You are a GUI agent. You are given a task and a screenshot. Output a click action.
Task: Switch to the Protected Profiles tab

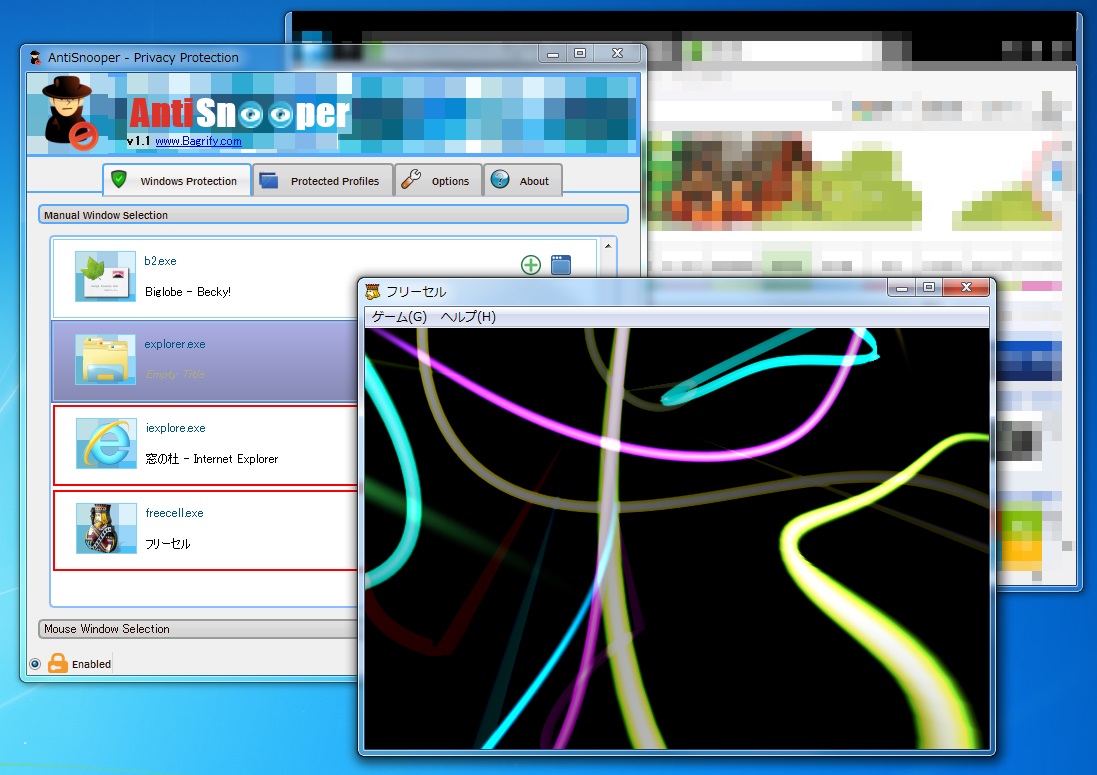coord(323,180)
